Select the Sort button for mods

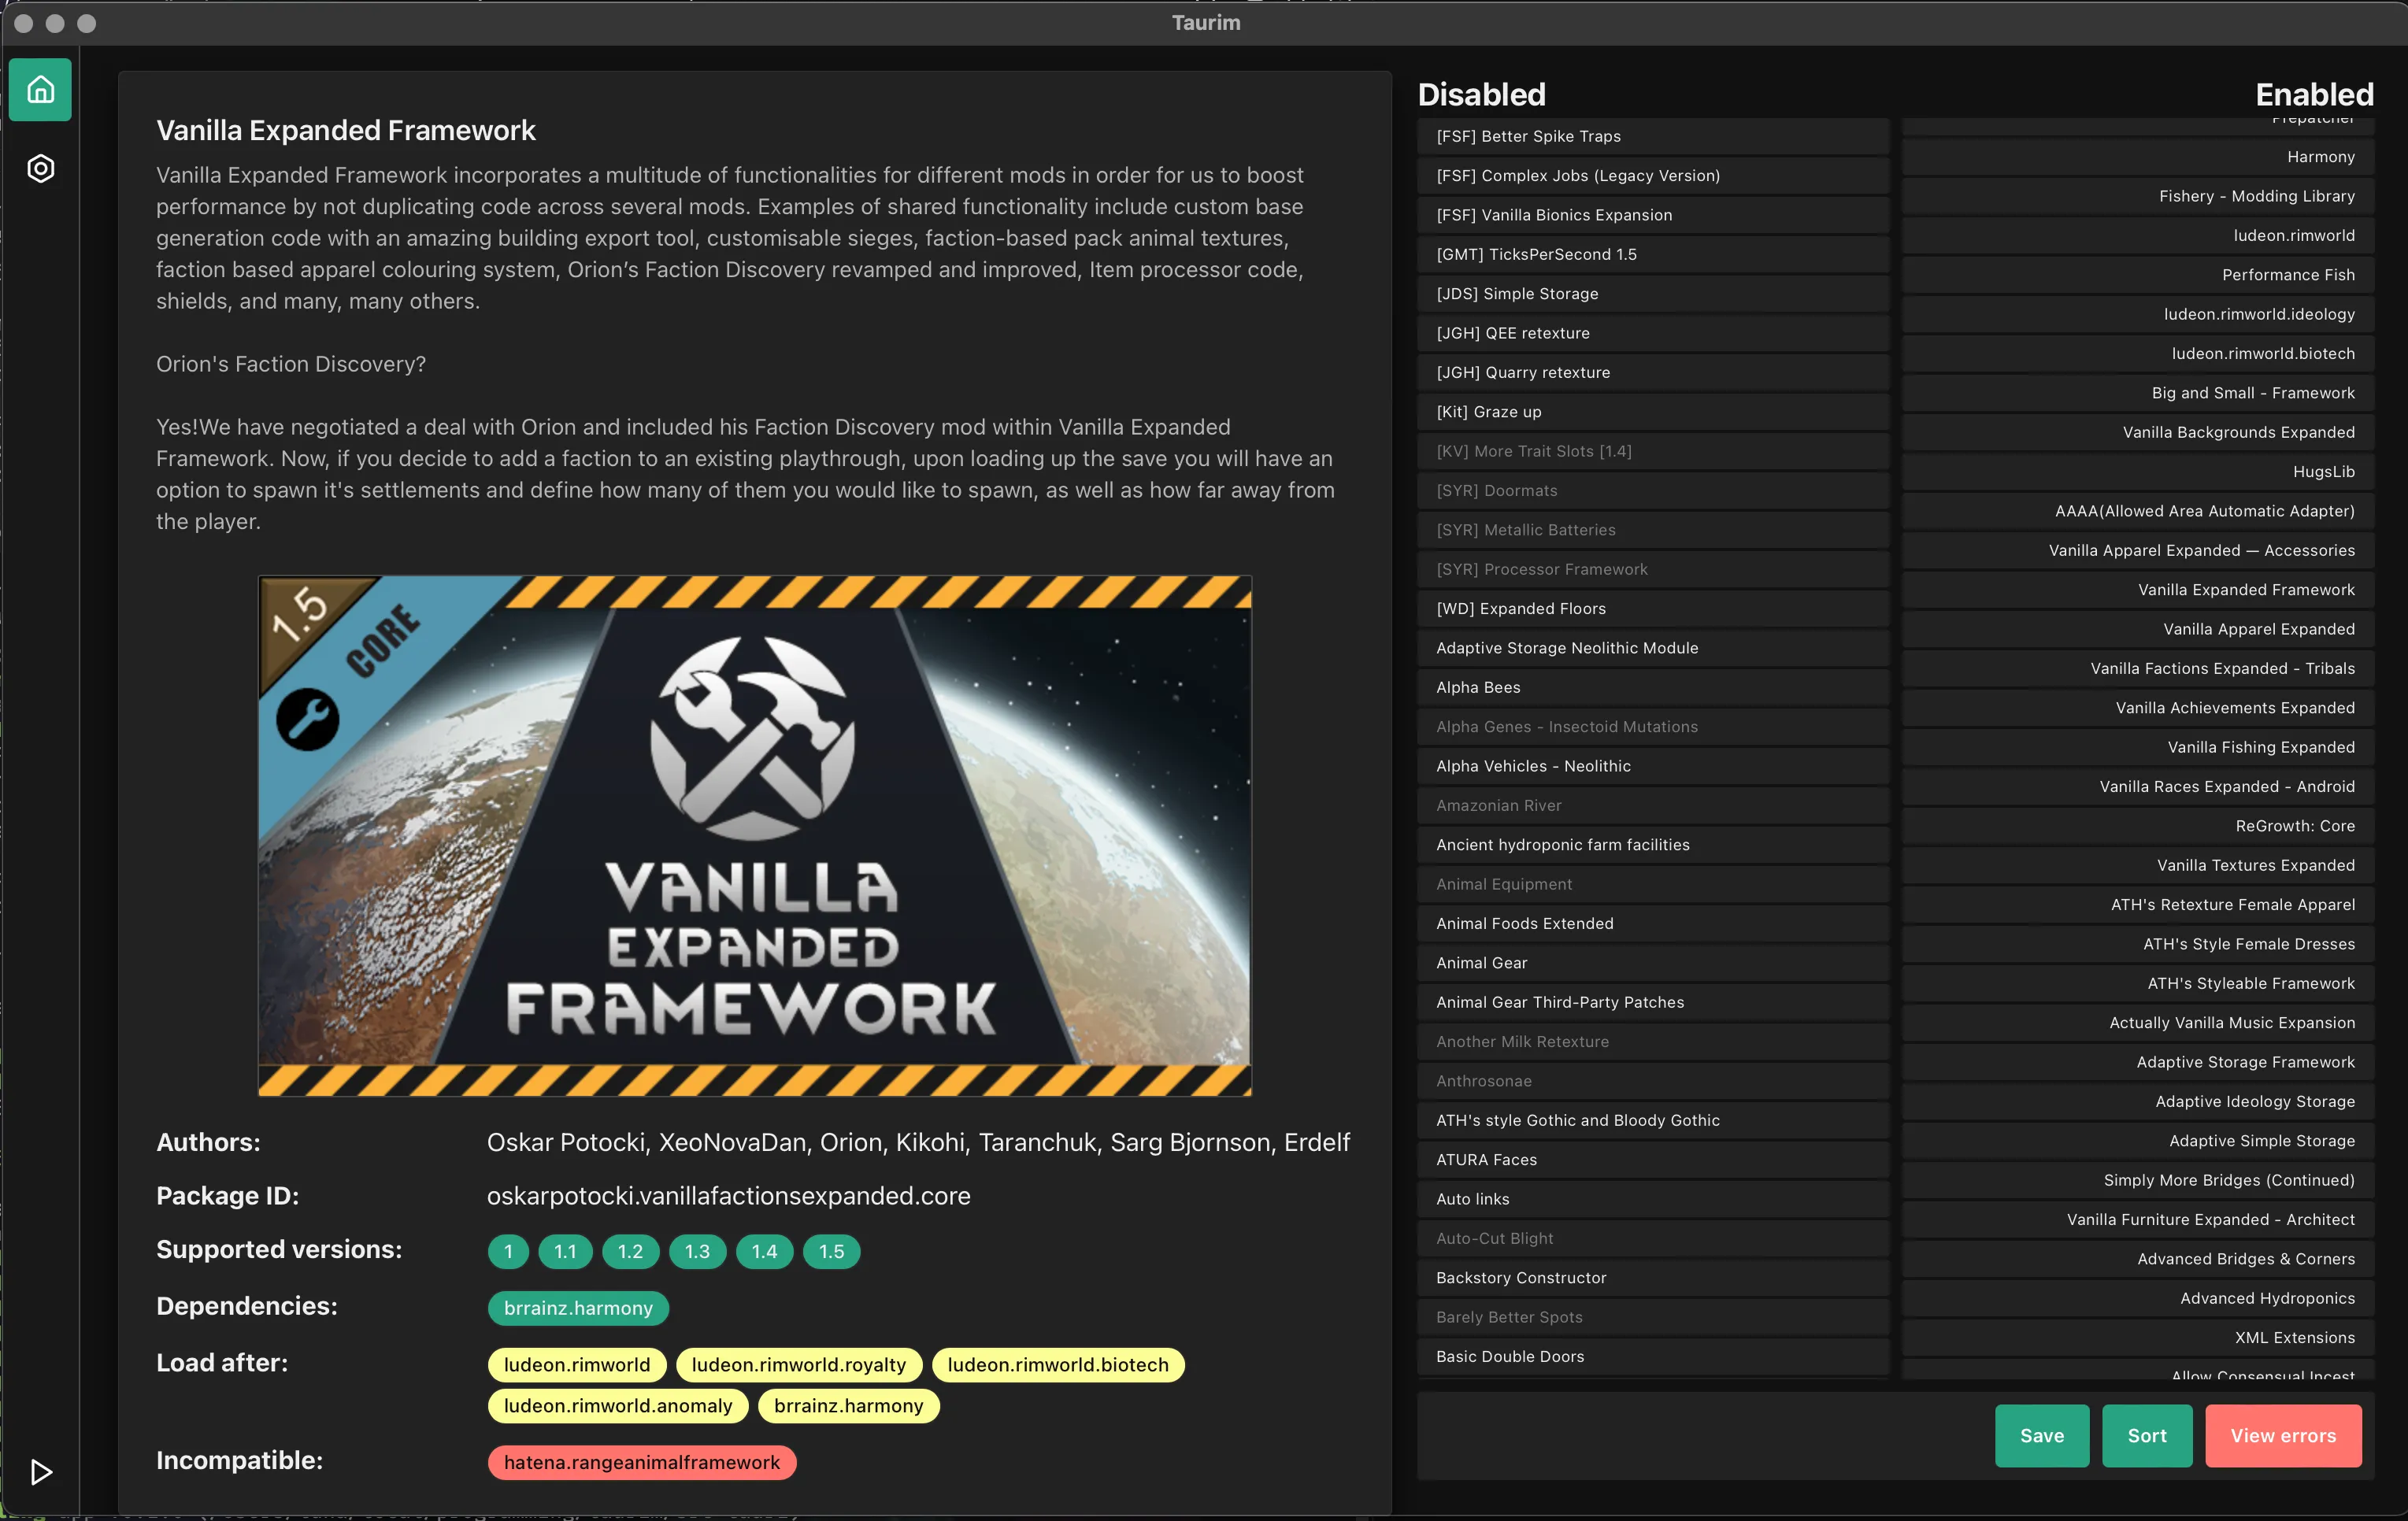tap(2147, 1435)
